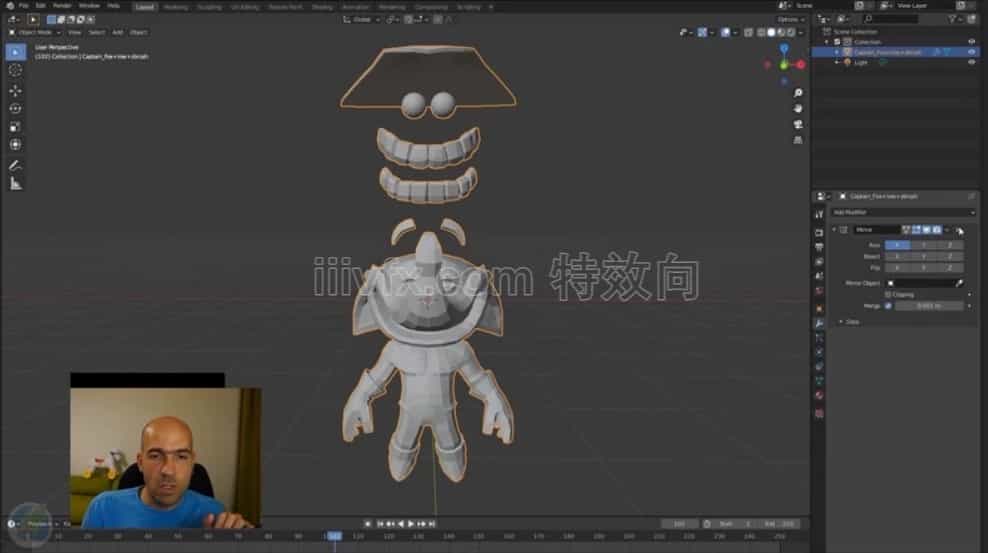Open the File menu
Screen dimensions: 988x553
(23, 6)
